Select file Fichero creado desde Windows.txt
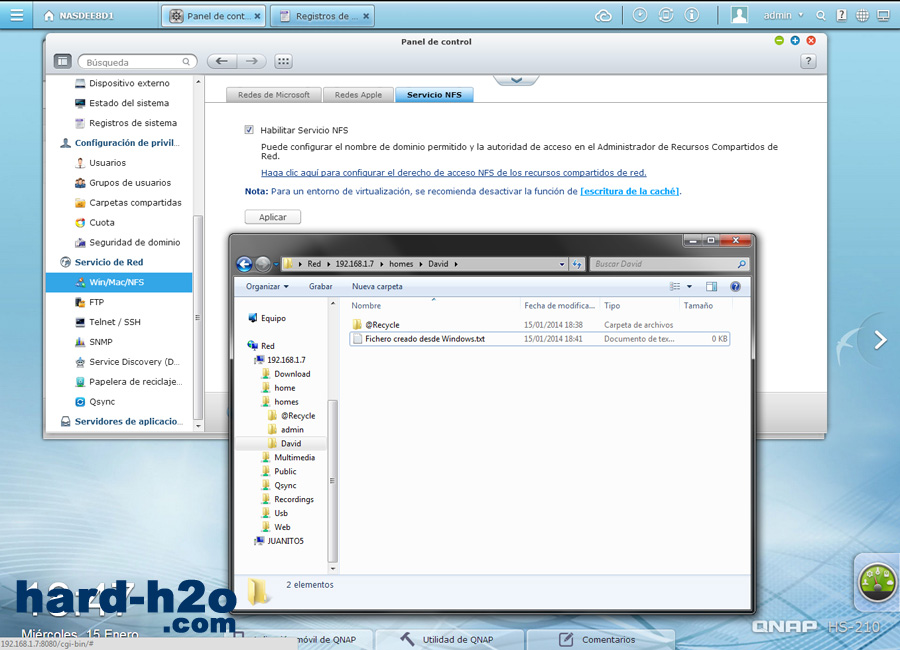This screenshot has height=650, width=900. point(539,339)
